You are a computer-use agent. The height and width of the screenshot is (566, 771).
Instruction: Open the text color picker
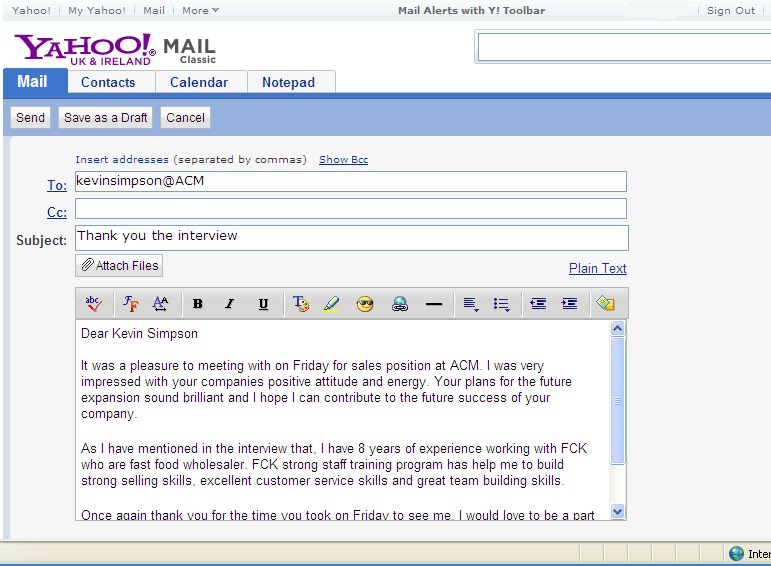(301, 304)
